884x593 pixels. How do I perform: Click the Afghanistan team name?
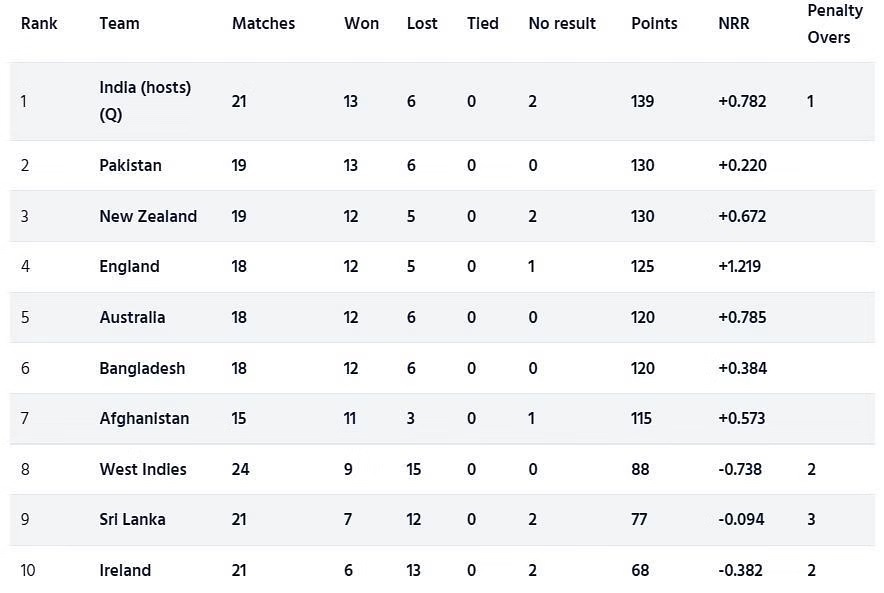tap(144, 418)
